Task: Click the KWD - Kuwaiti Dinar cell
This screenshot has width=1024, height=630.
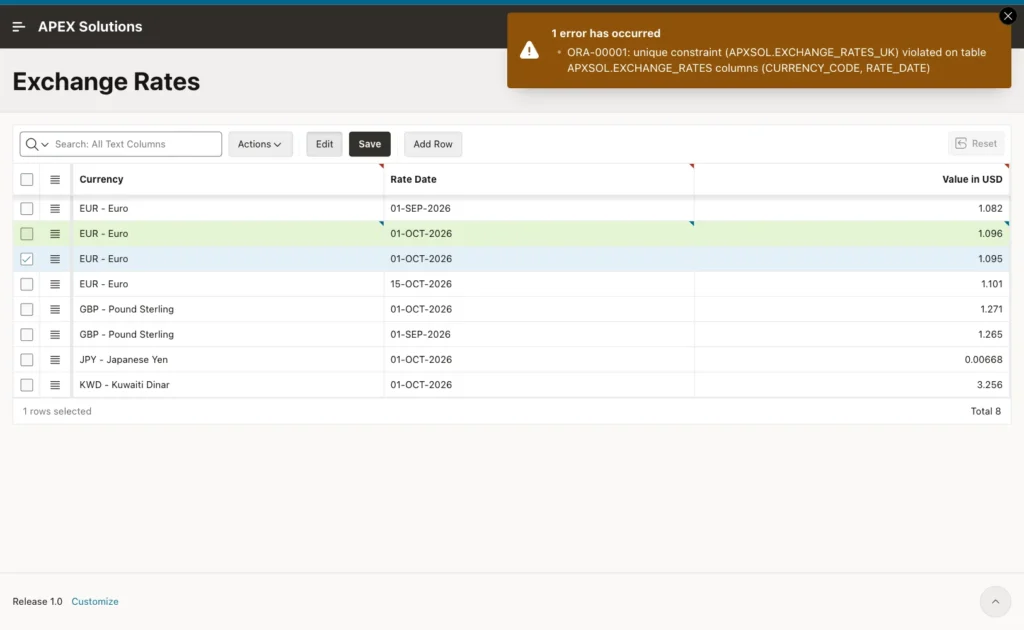Action: pyautogui.click(x=228, y=385)
